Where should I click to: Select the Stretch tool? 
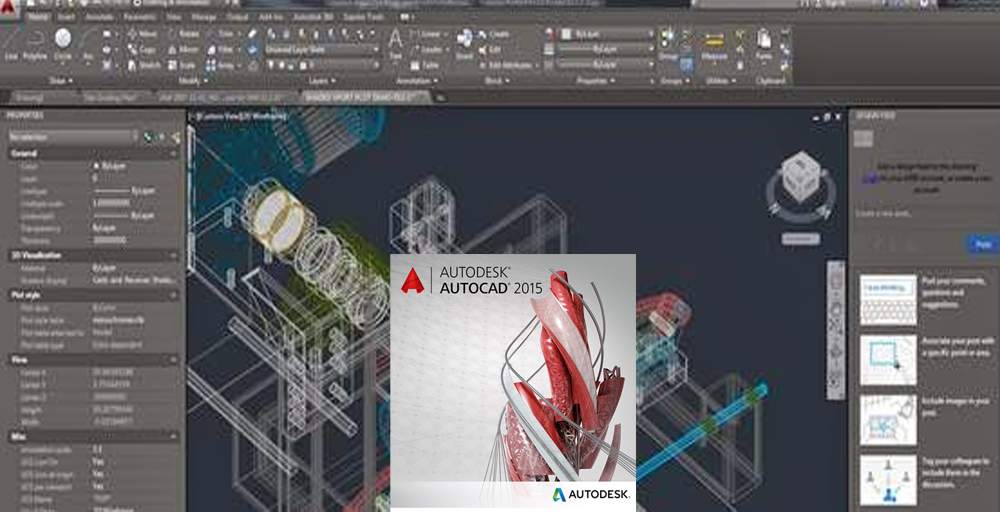pos(144,65)
